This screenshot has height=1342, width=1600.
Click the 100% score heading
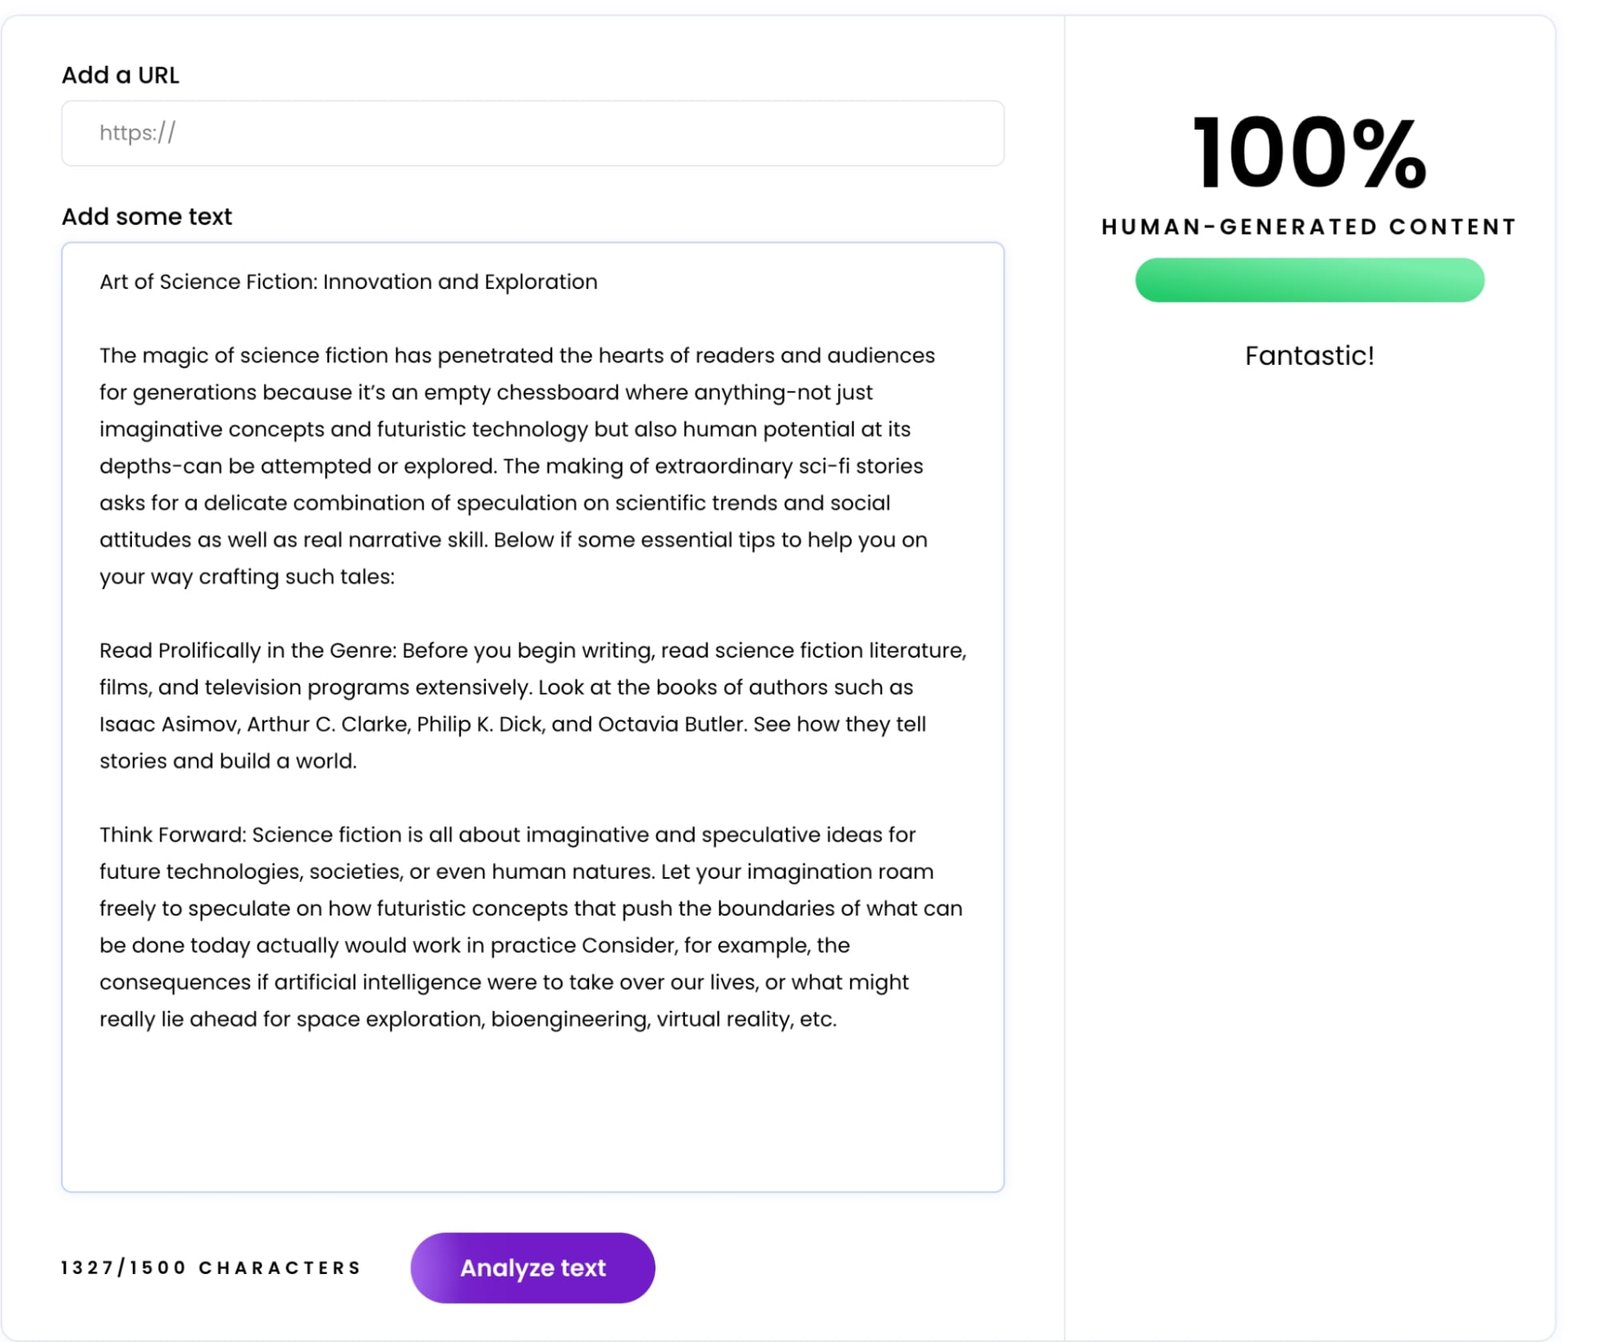pyautogui.click(x=1309, y=153)
